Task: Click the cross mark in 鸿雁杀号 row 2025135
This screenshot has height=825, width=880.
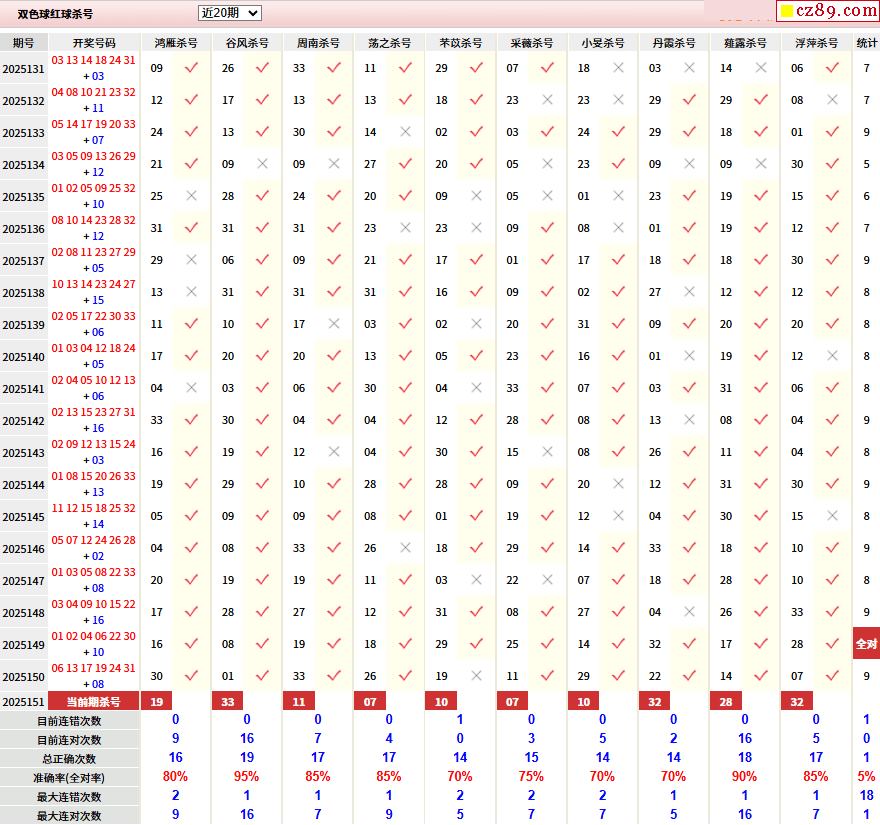Action: click(191, 196)
